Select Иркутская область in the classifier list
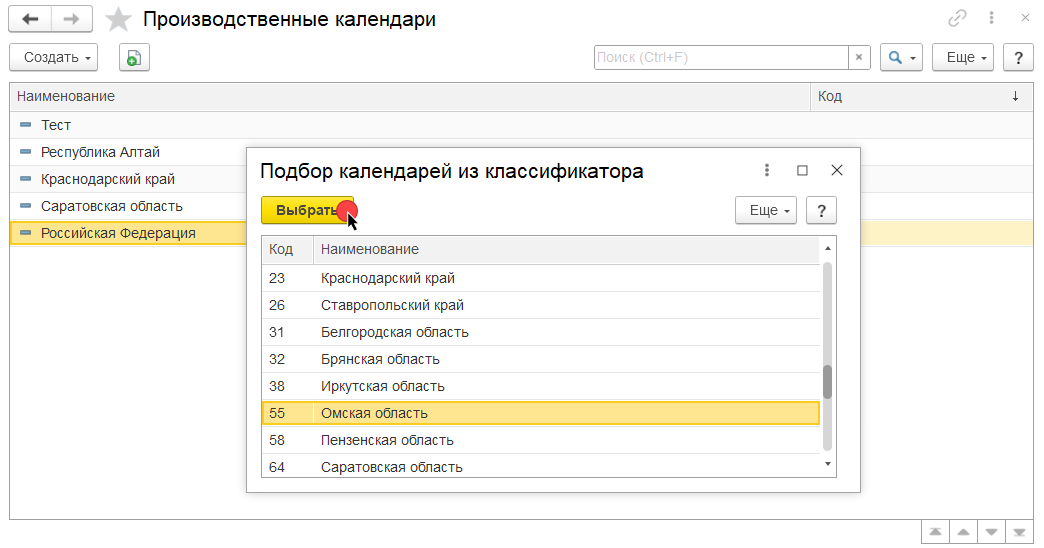Image resolution: width=1044 pixels, height=548 pixels. tap(383, 386)
